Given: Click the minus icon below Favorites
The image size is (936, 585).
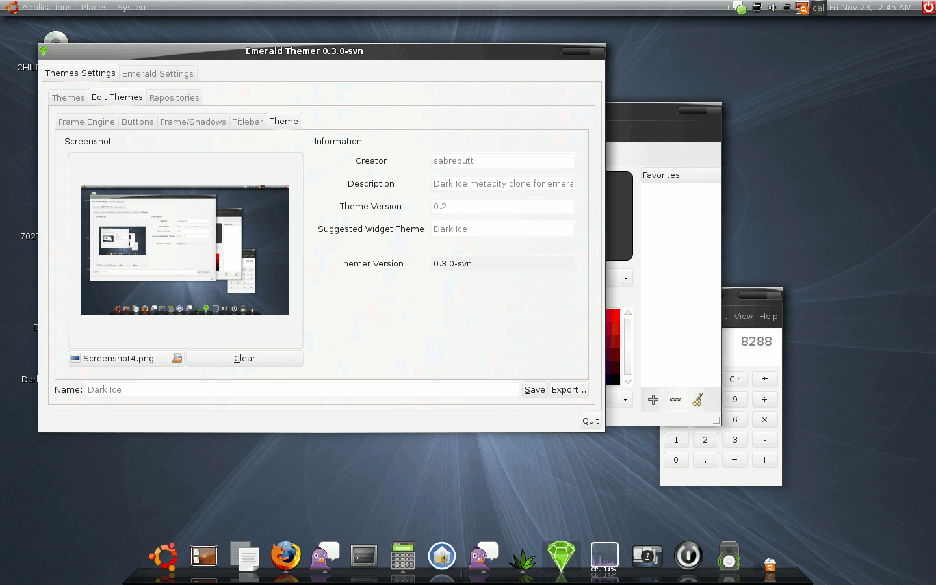Looking at the screenshot, I should pyautogui.click(x=675, y=399).
